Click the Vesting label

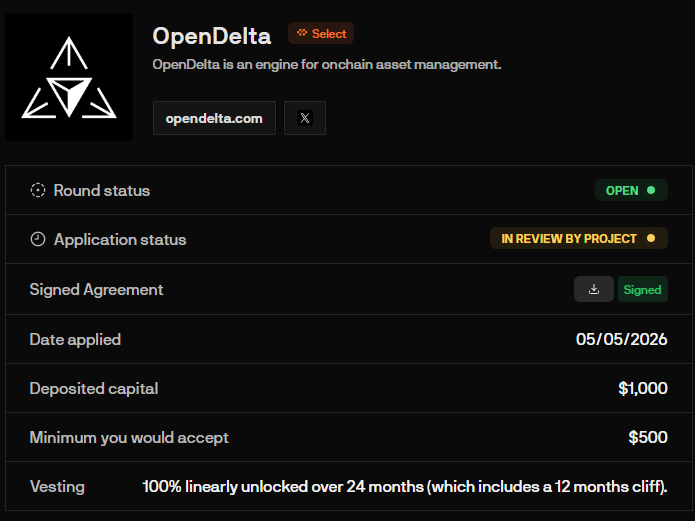coord(57,486)
